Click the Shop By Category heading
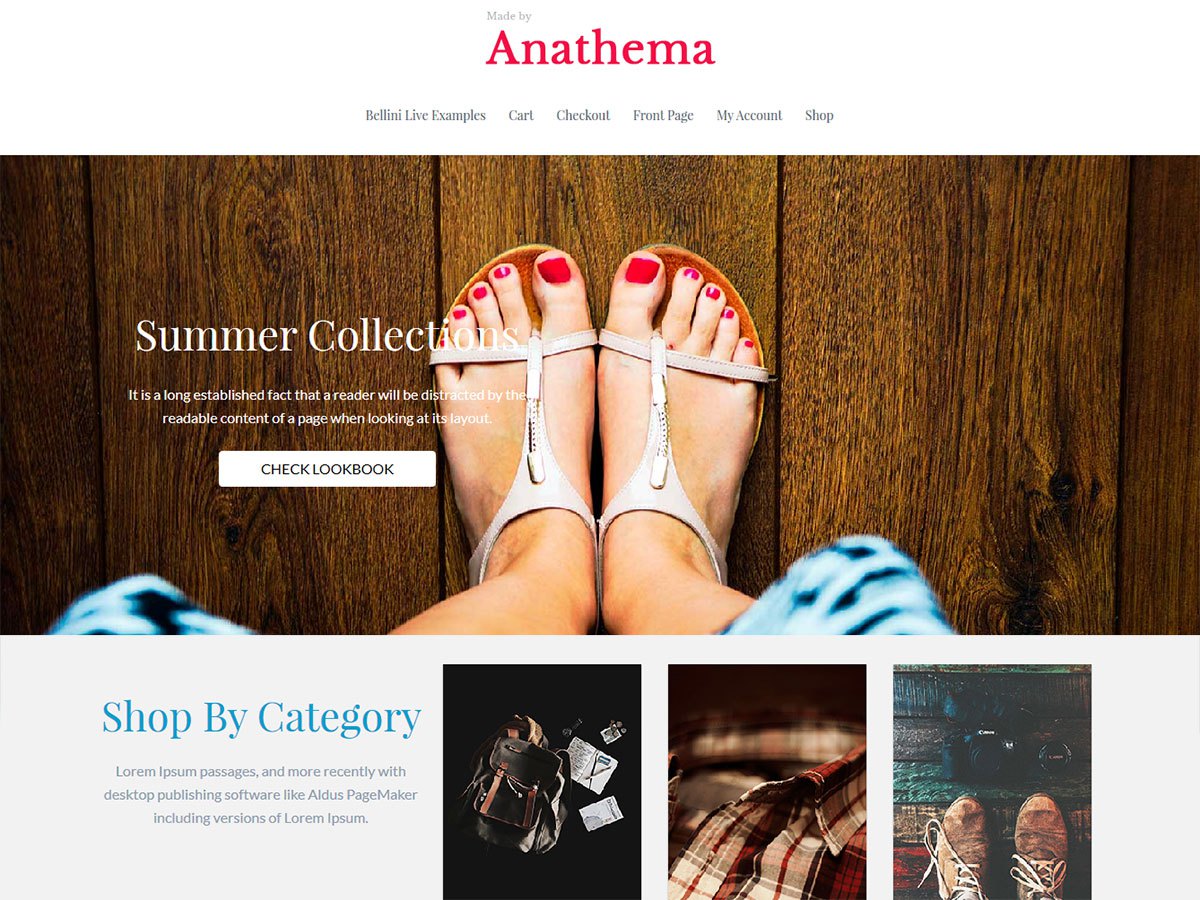 click(x=261, y=717)
